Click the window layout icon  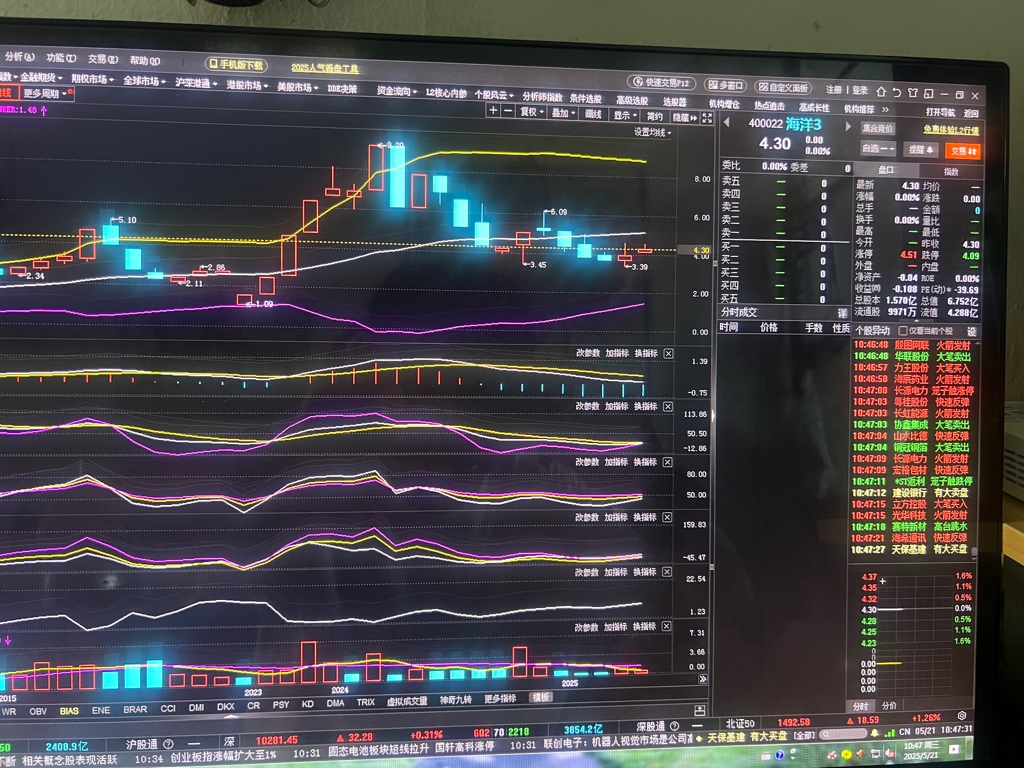[928, 93]
